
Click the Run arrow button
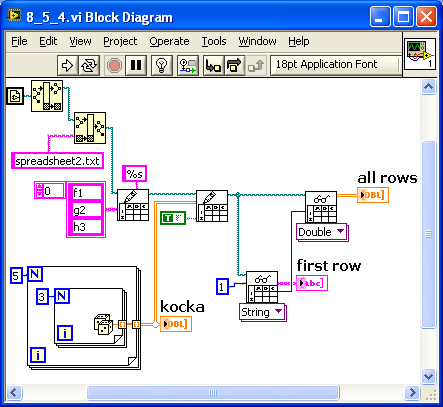pyautogui.click(x=68, y=65)
